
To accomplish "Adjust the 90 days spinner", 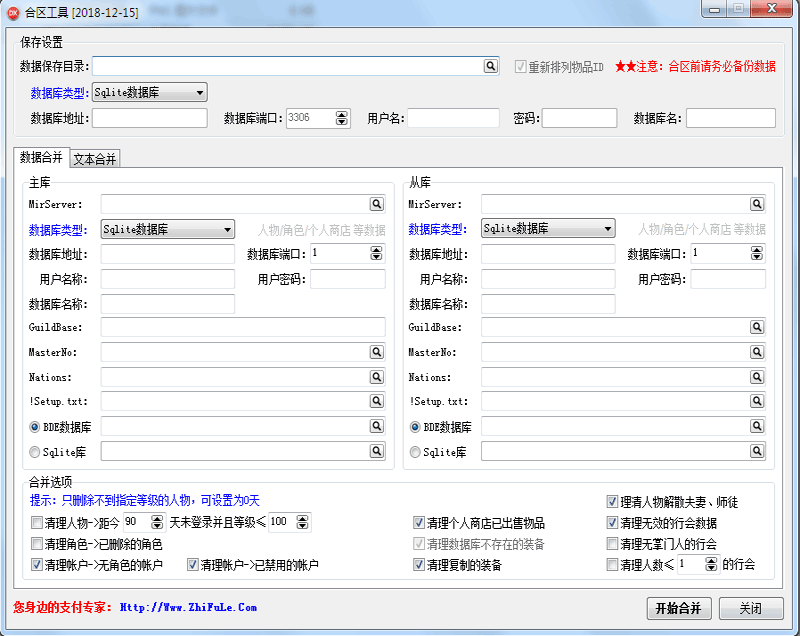I will pos(157,522).
